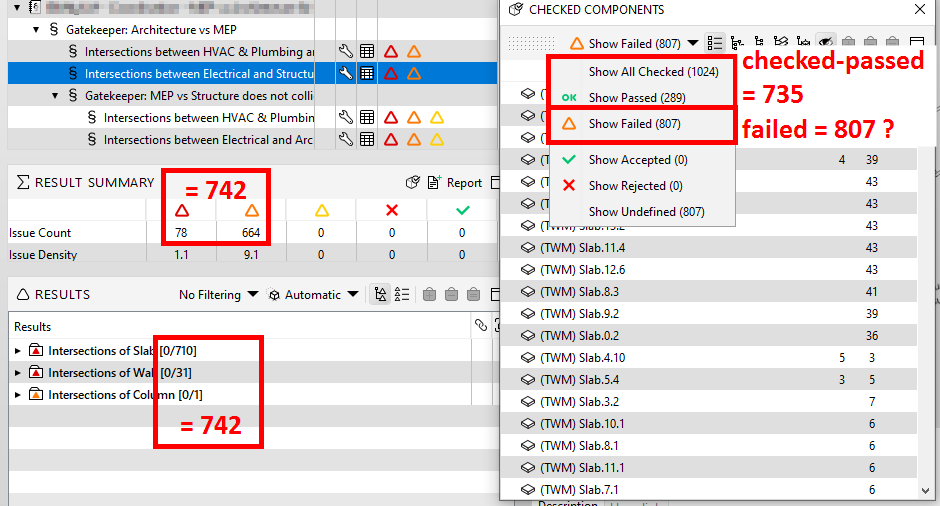Screen dimensions: 940x506
Task: Click checked components icon in Result Summary header
Action: coord(412,182)
